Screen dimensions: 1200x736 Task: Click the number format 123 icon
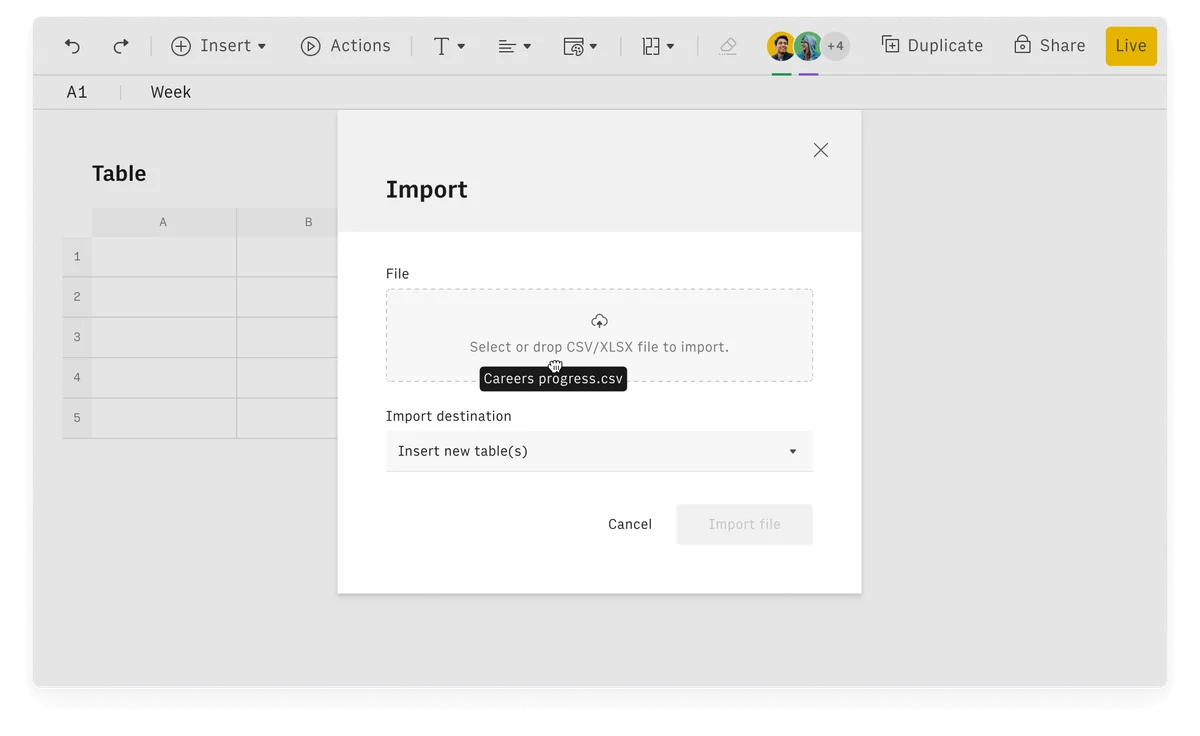click(652, 46)
